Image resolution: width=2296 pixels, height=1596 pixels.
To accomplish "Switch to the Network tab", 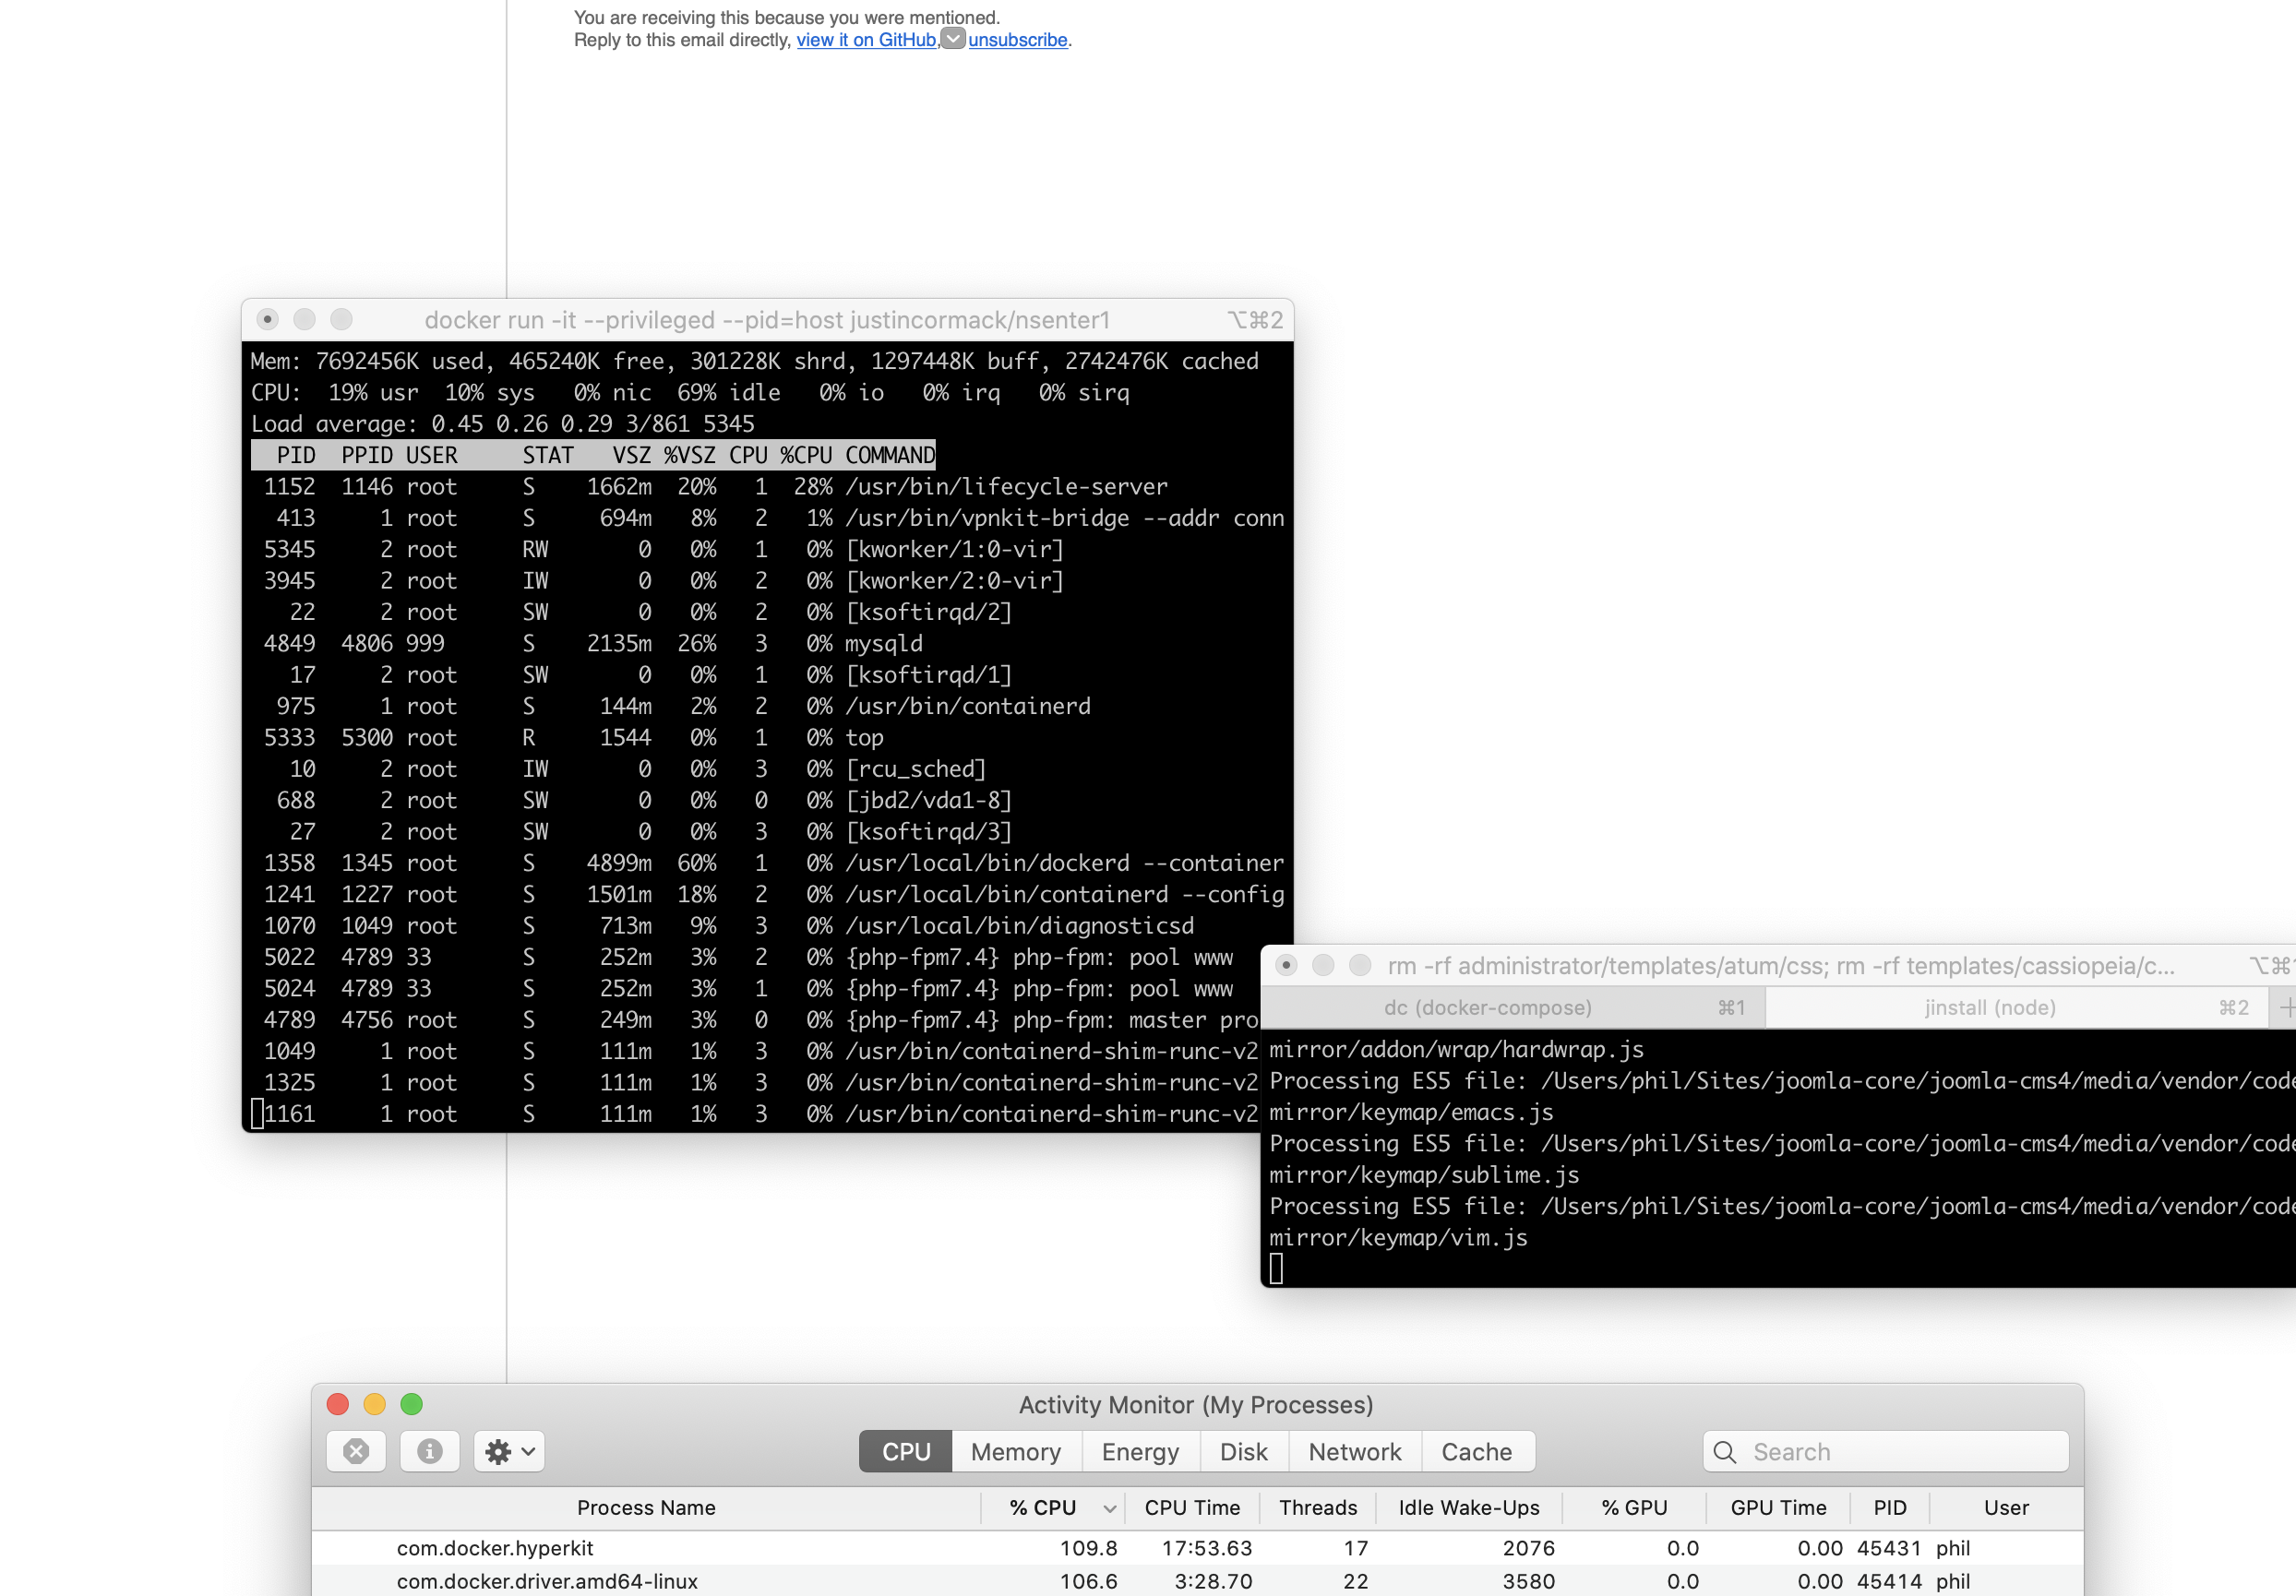I will tap(1354, 1451).
